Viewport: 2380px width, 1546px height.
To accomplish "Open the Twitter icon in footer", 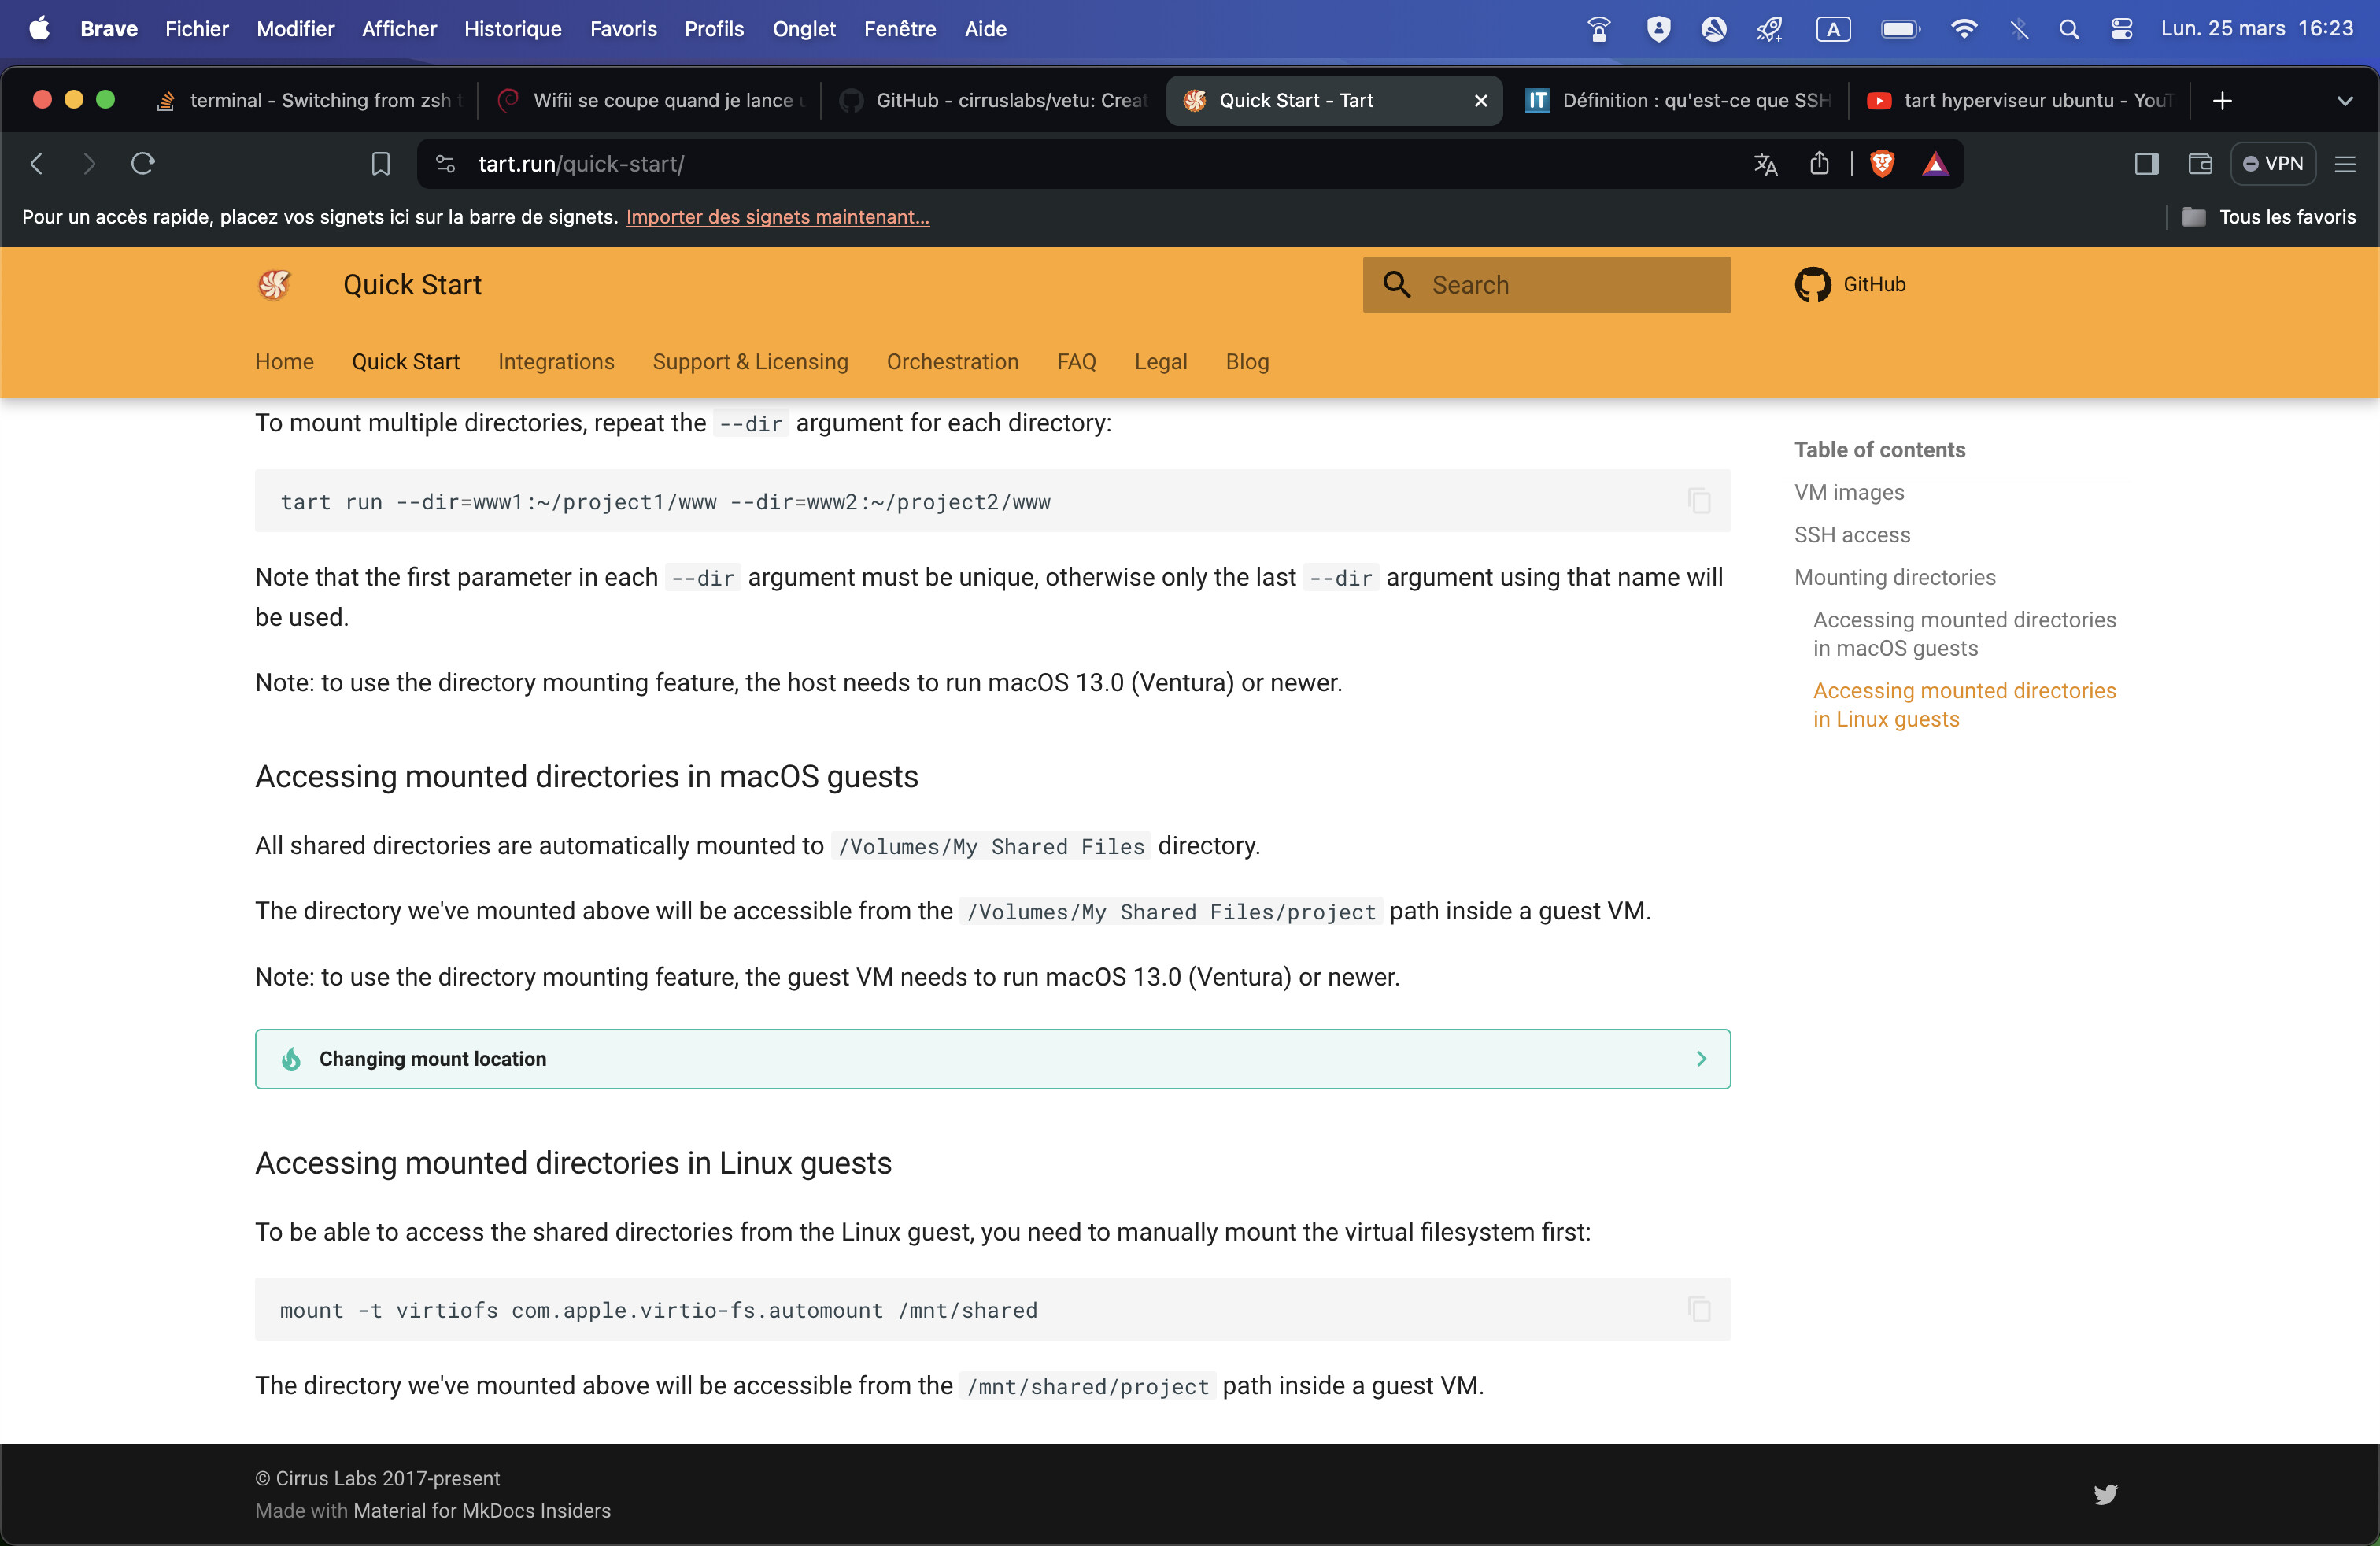I will click(x=2105, y=1494).
